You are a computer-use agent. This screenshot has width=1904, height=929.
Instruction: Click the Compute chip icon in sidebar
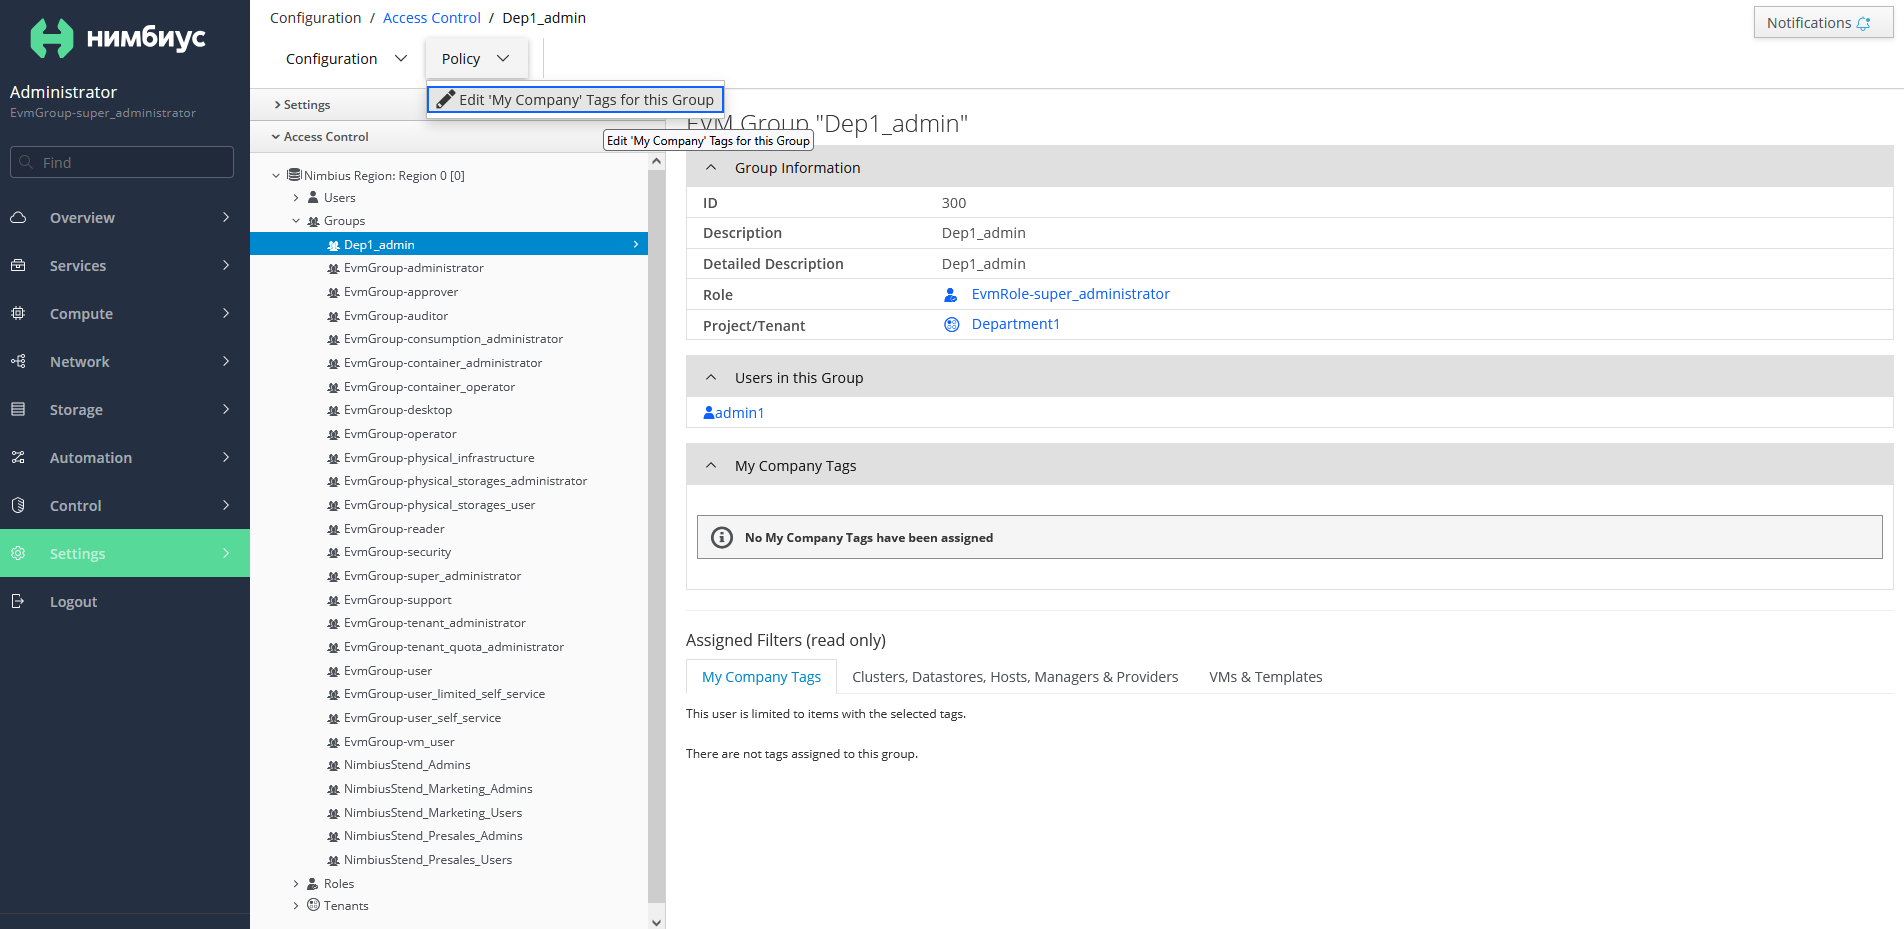(x=18, y=313)
